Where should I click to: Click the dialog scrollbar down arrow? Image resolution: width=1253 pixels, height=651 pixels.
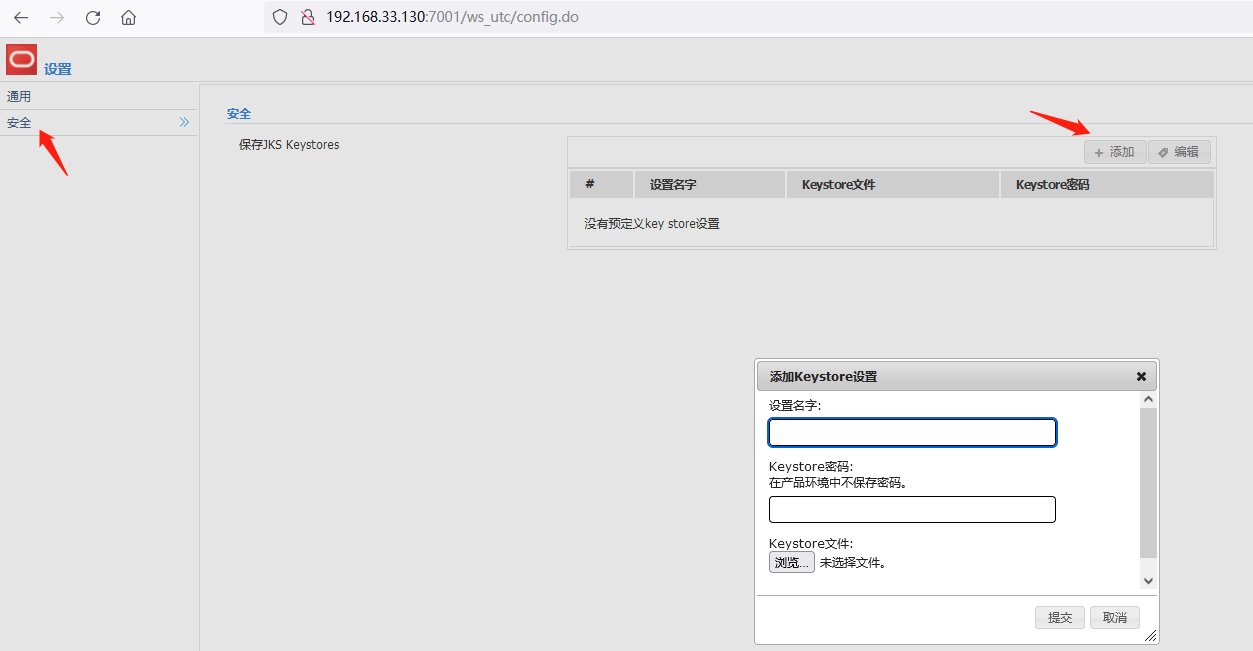click(x=1148, y=581)
